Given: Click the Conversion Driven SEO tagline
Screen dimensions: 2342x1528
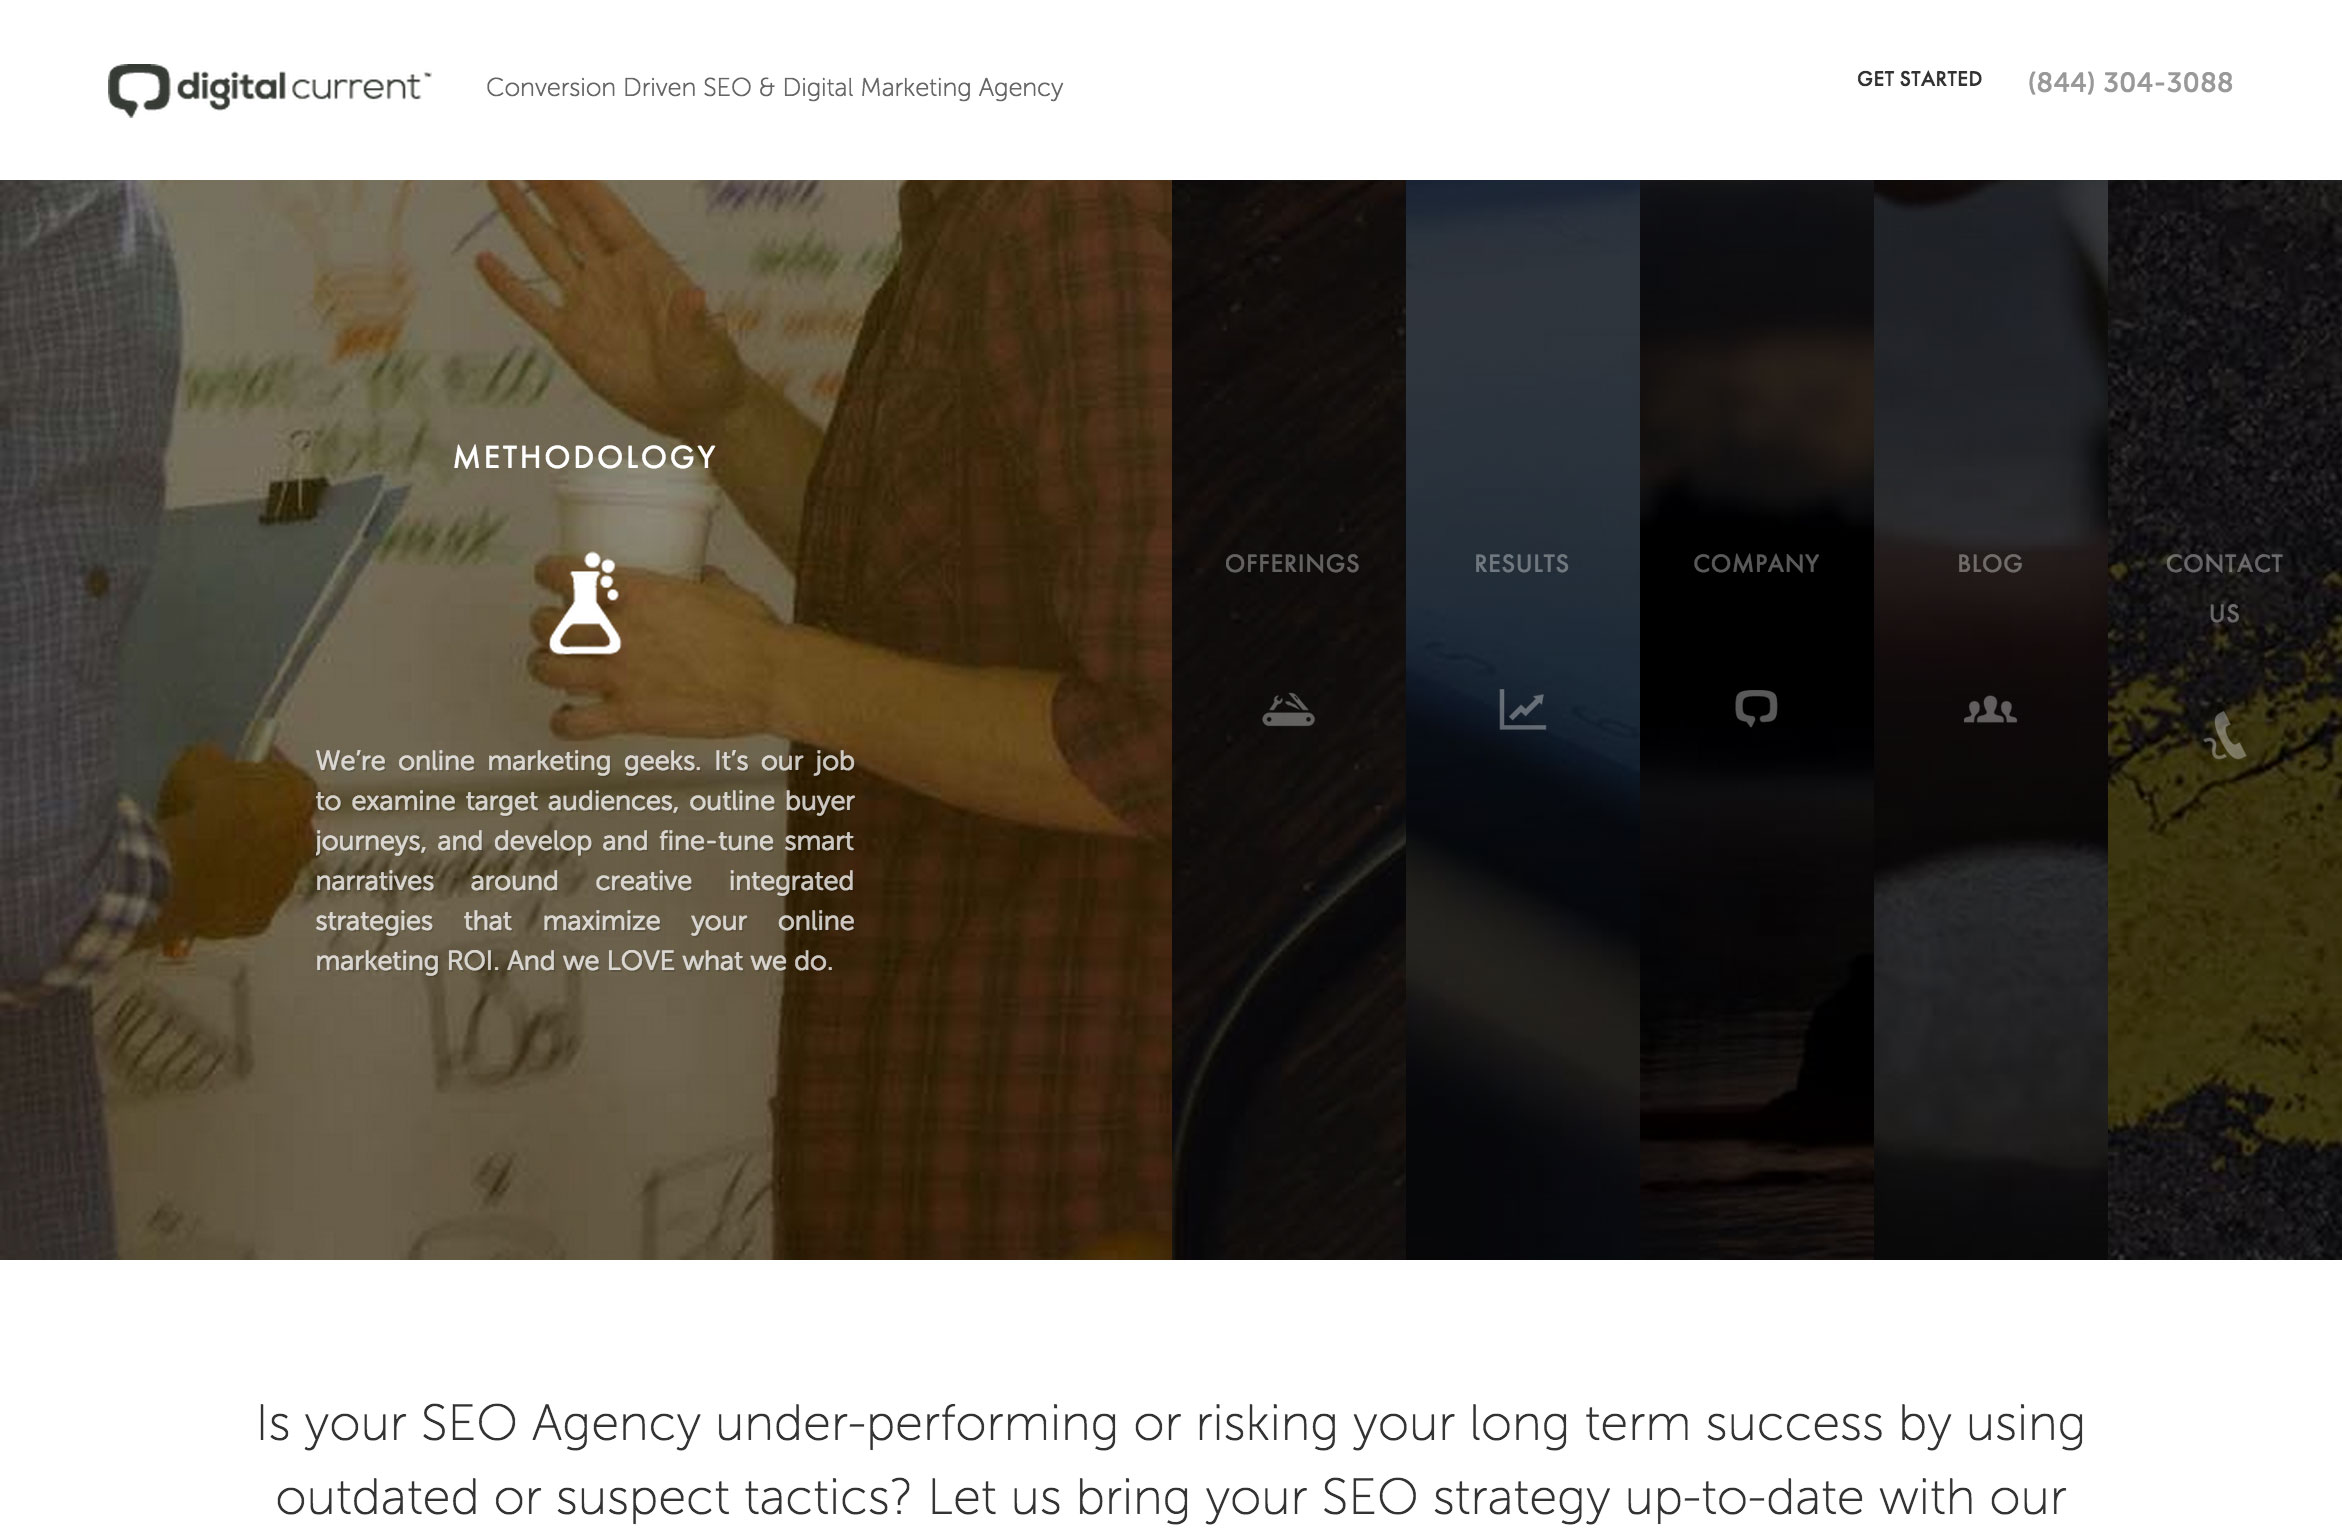Looking at the screenshot, I should coord(774,88).
